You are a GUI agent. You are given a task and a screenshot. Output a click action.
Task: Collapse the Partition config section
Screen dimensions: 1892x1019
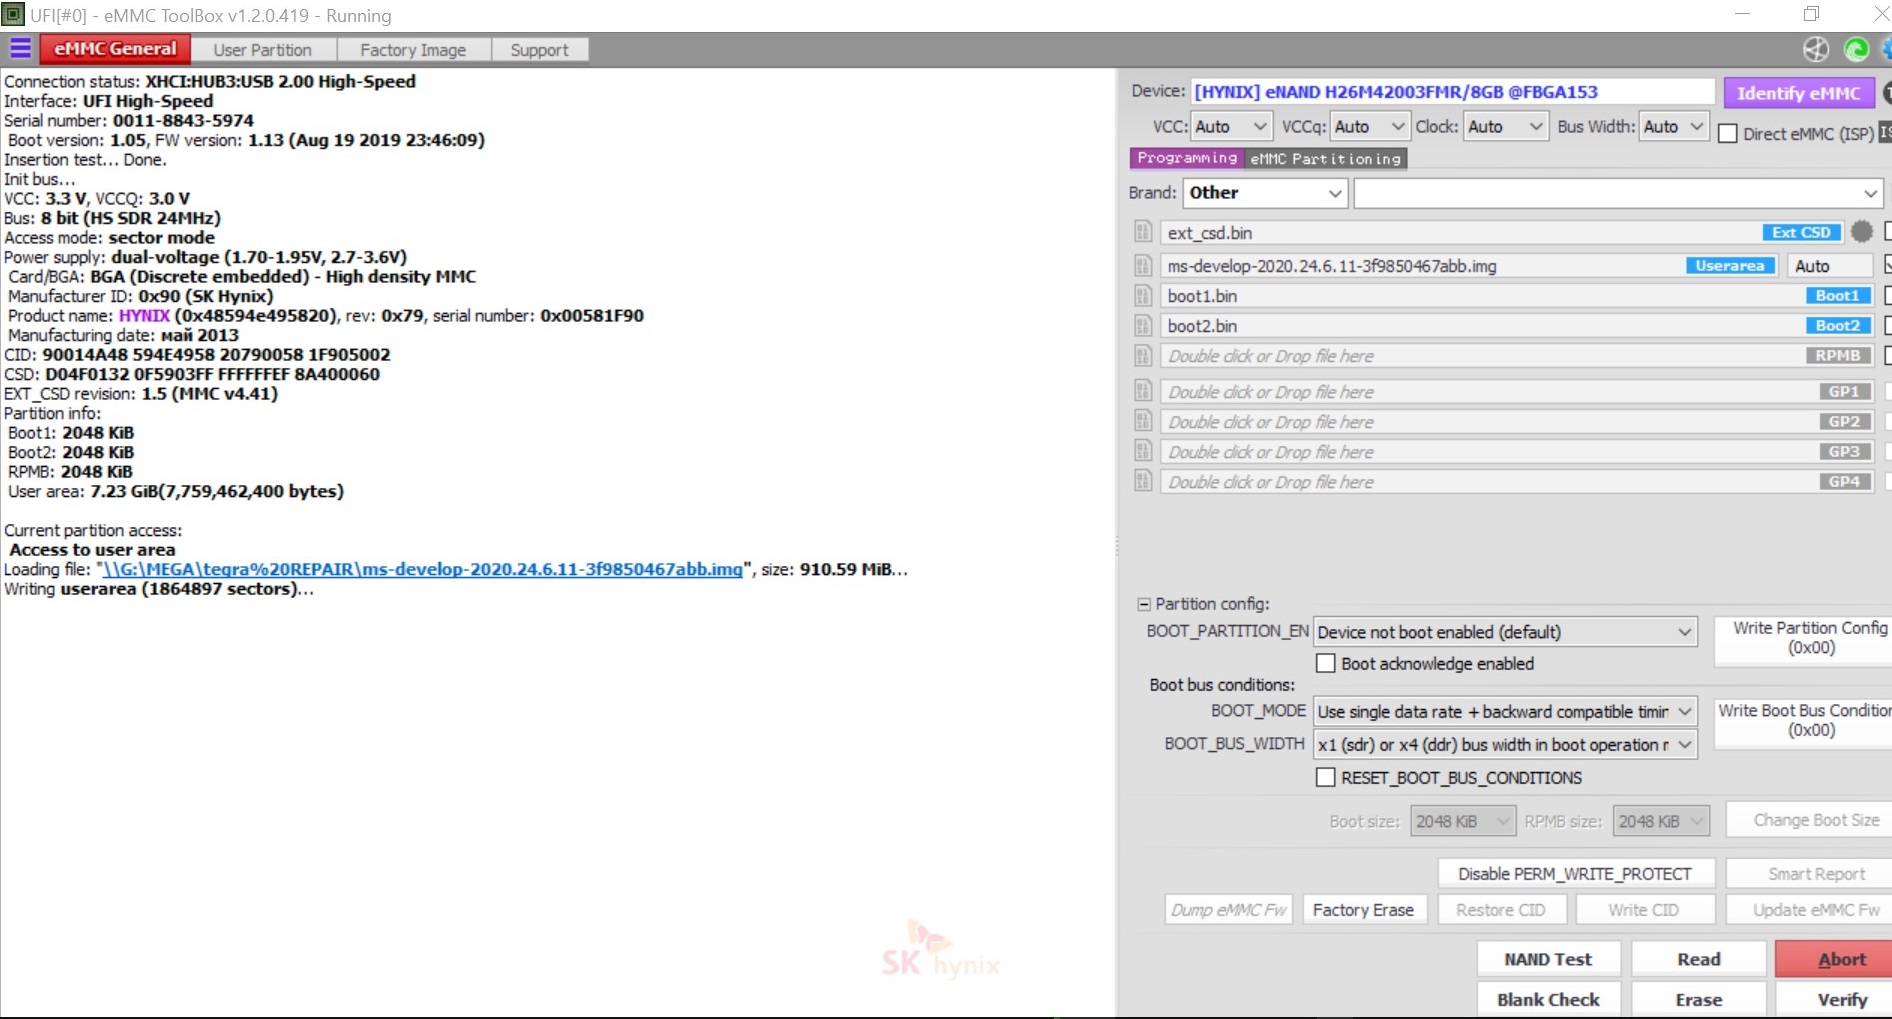pyautogui.click(x=1143, y=604)
